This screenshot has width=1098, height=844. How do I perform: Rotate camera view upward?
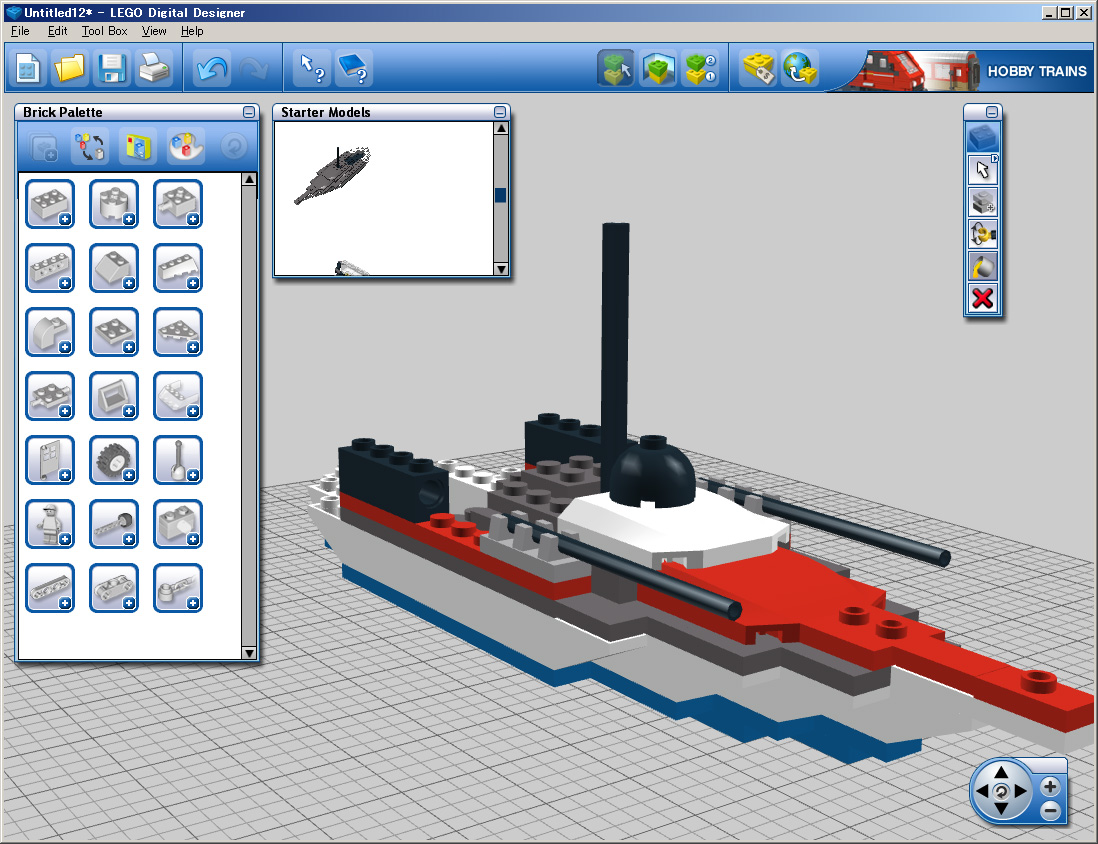(1001, 772)
